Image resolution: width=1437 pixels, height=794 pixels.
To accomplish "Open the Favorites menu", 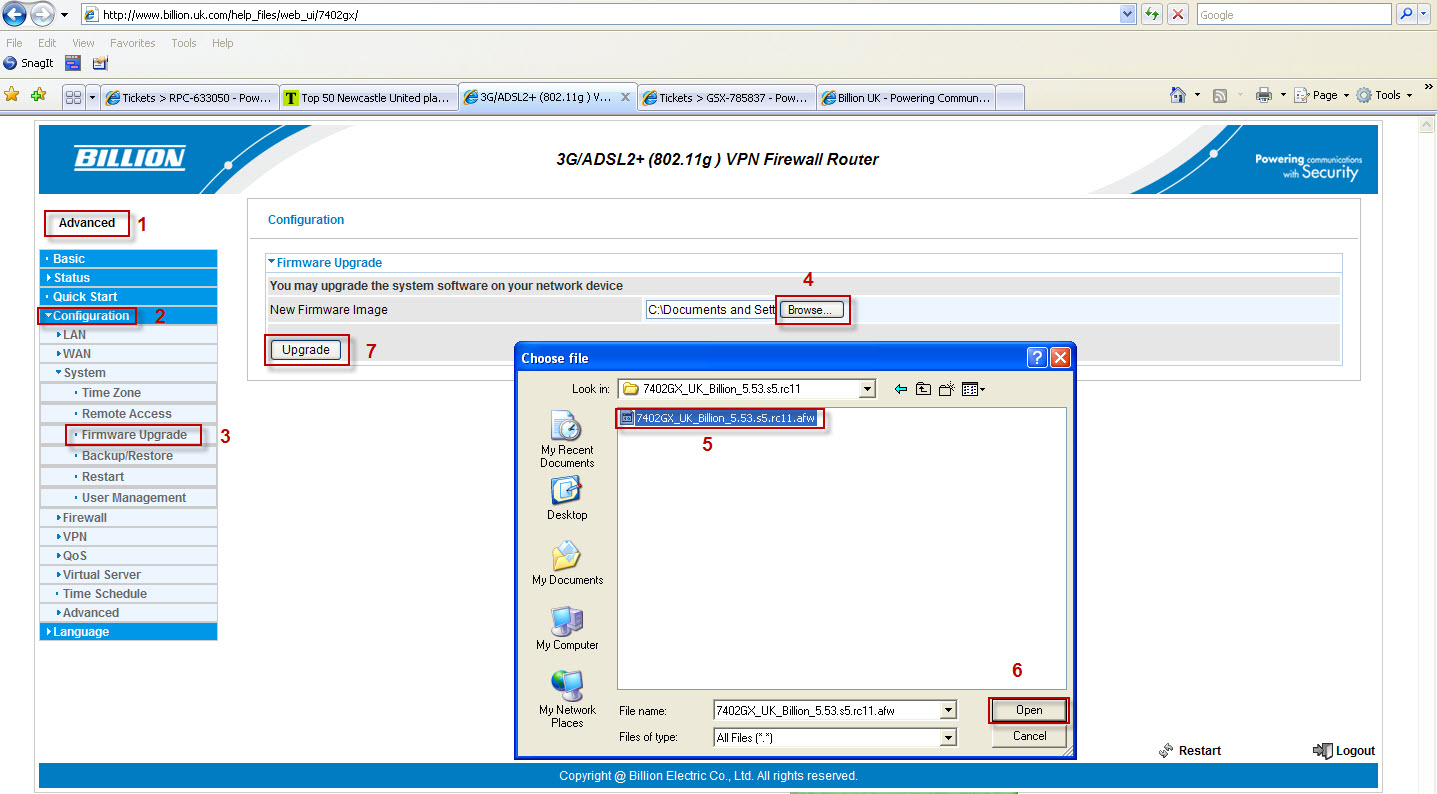I will 132,43.
